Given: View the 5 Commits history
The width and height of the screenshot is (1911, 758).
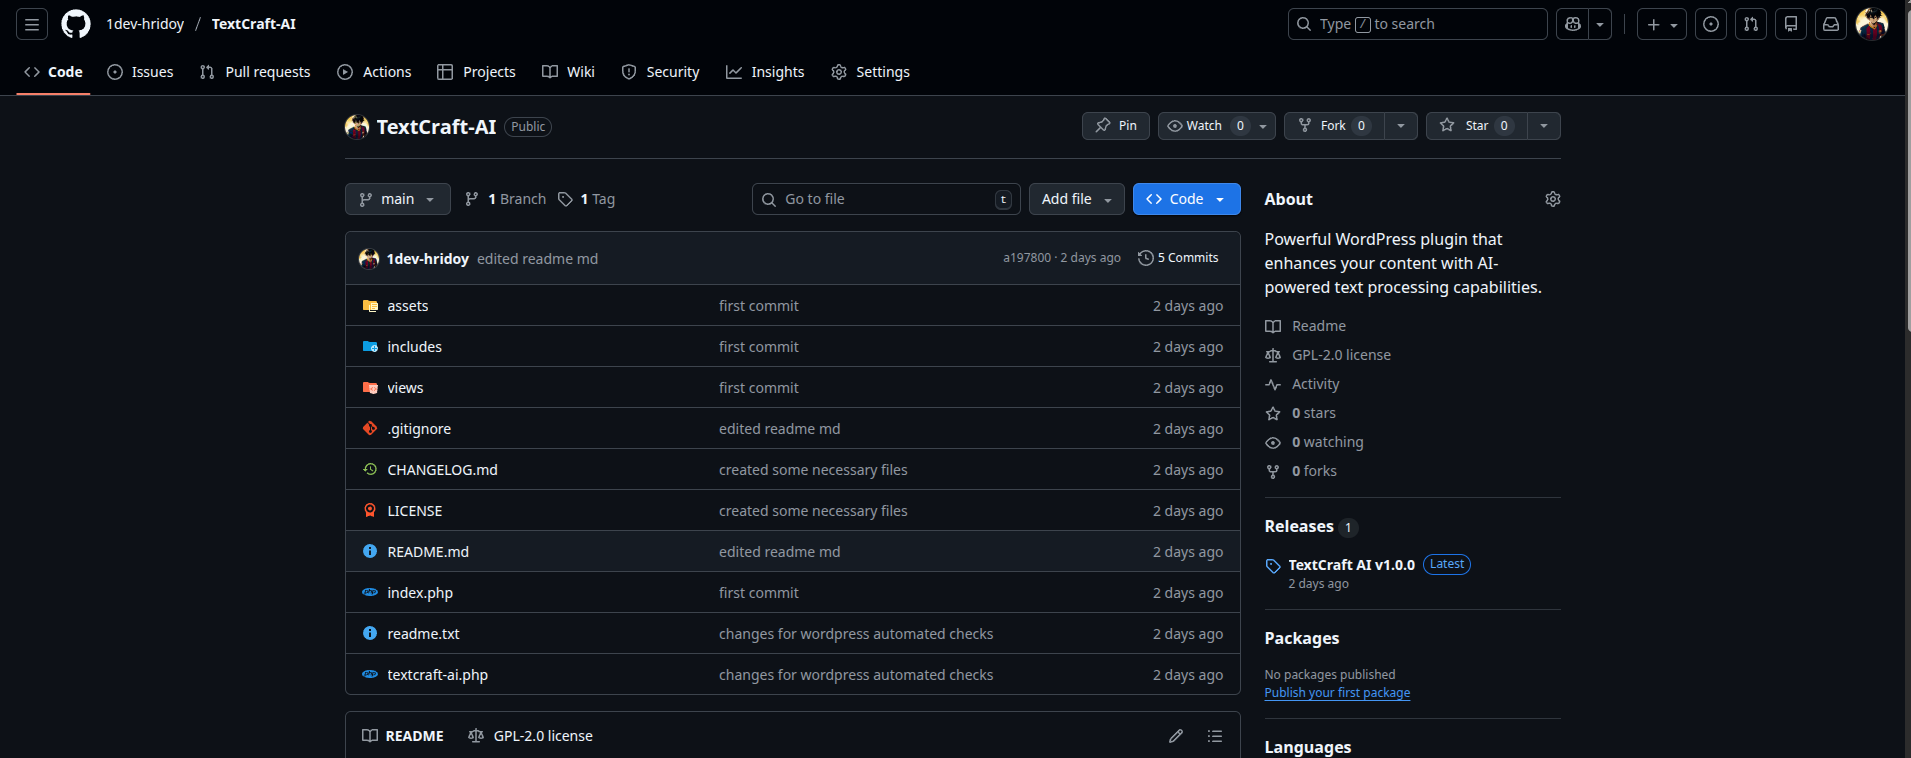Looking at the screenshot, I should [1178, 258].
